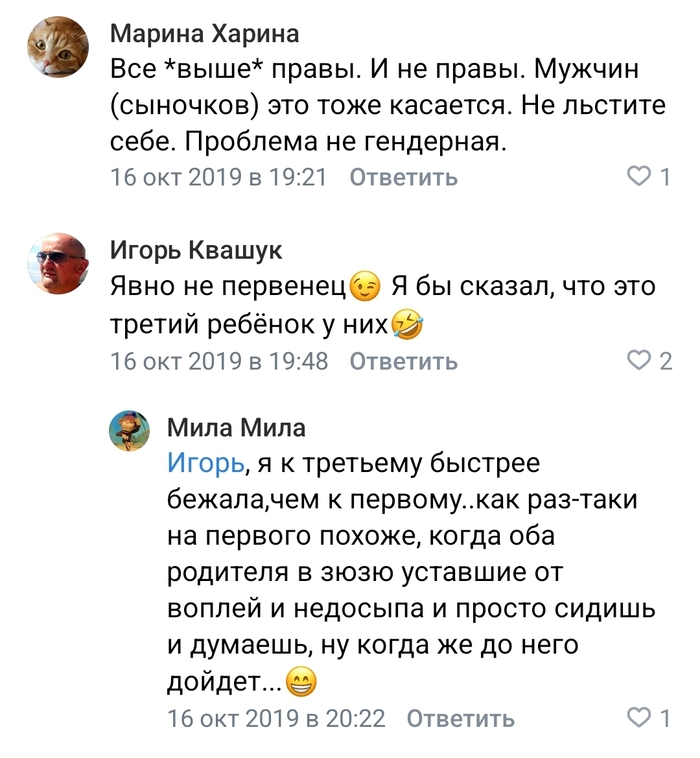Image resolution: width=700 pixels, height=758 pixels.
Task: Open Игорь Квашук's profile photo
Action: [x=56, y=264]
